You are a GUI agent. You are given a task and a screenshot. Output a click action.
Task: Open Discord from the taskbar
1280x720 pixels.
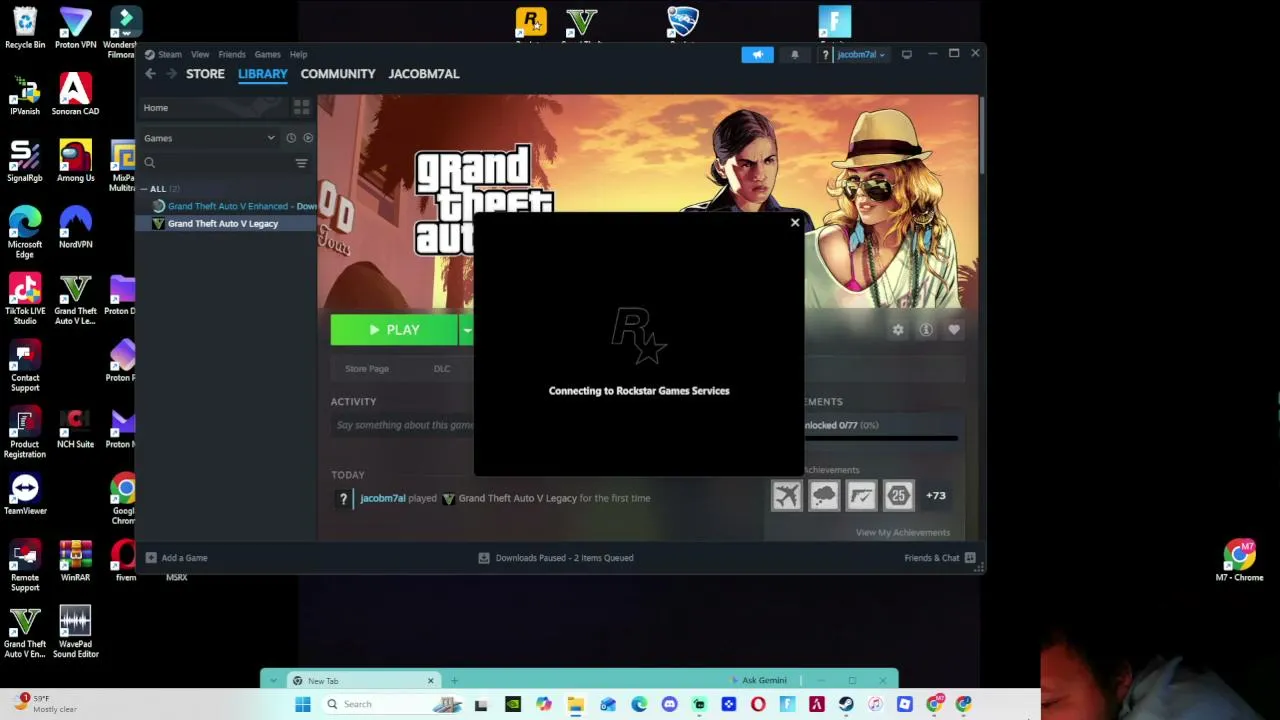point(669,704)
